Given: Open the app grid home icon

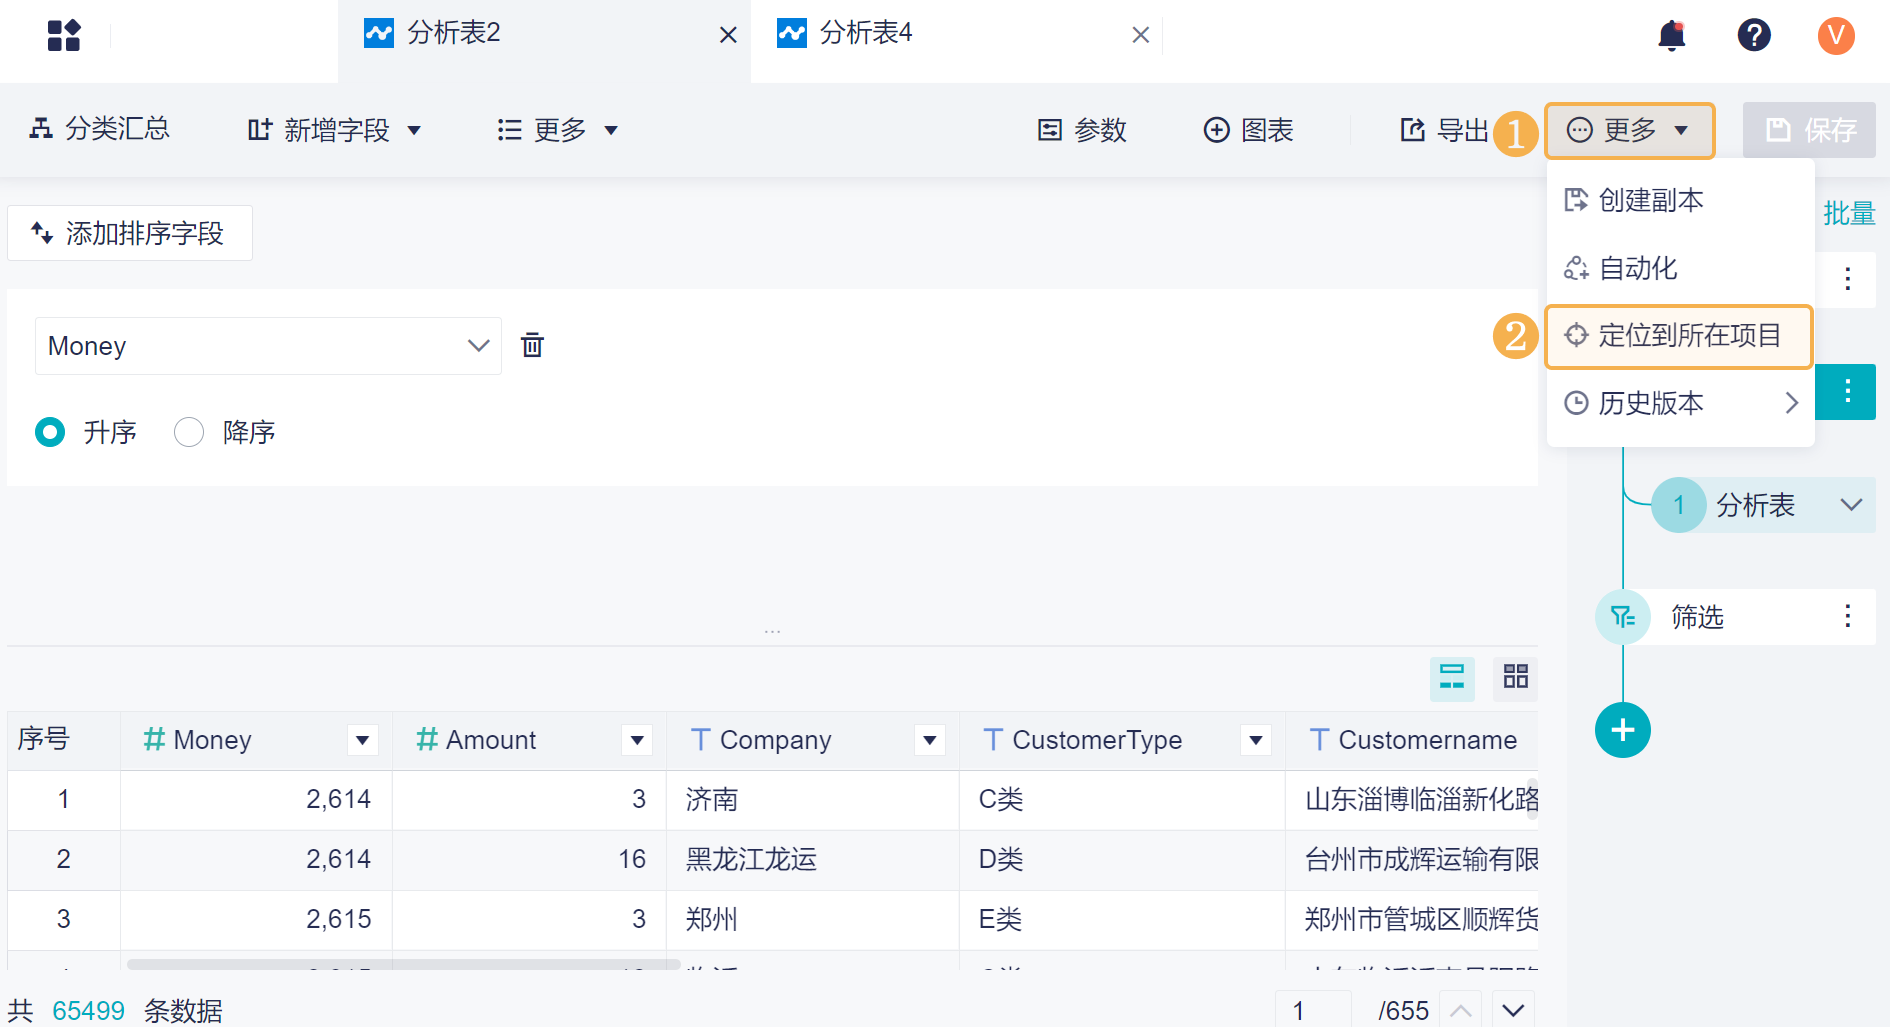Looking at the screenshot, I should coord(64,35).
